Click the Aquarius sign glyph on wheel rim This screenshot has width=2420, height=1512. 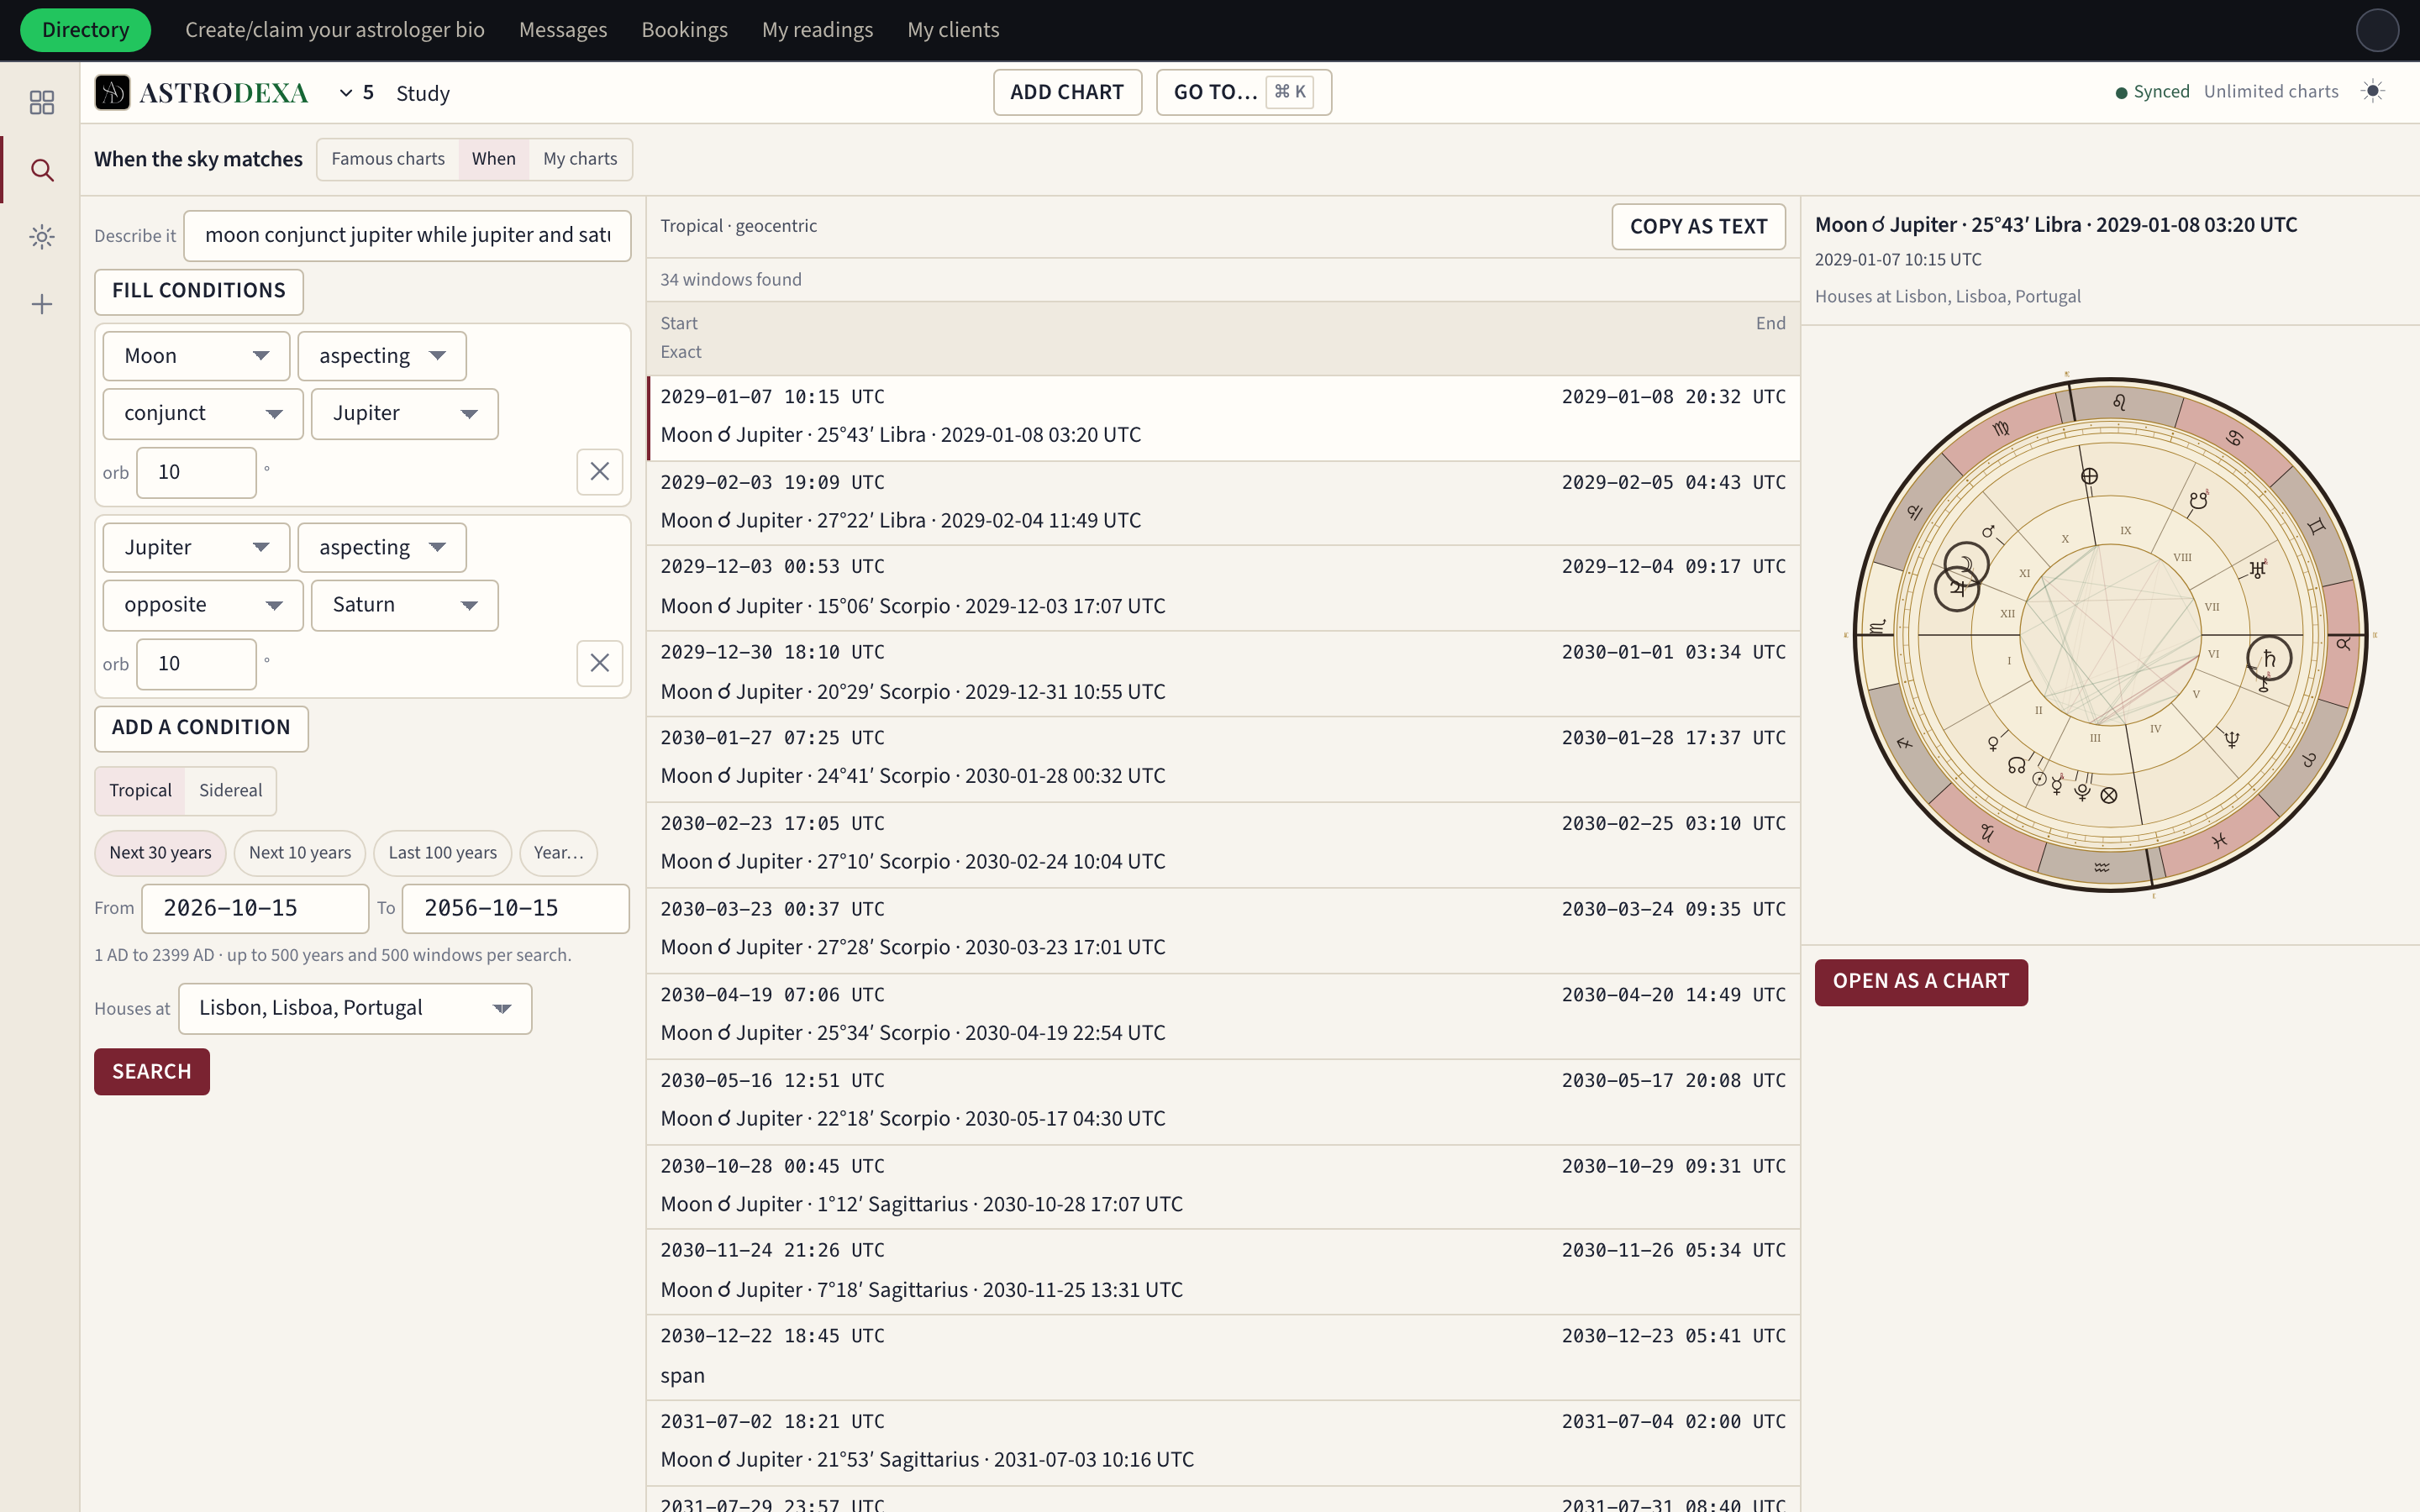click(2102, 867)
